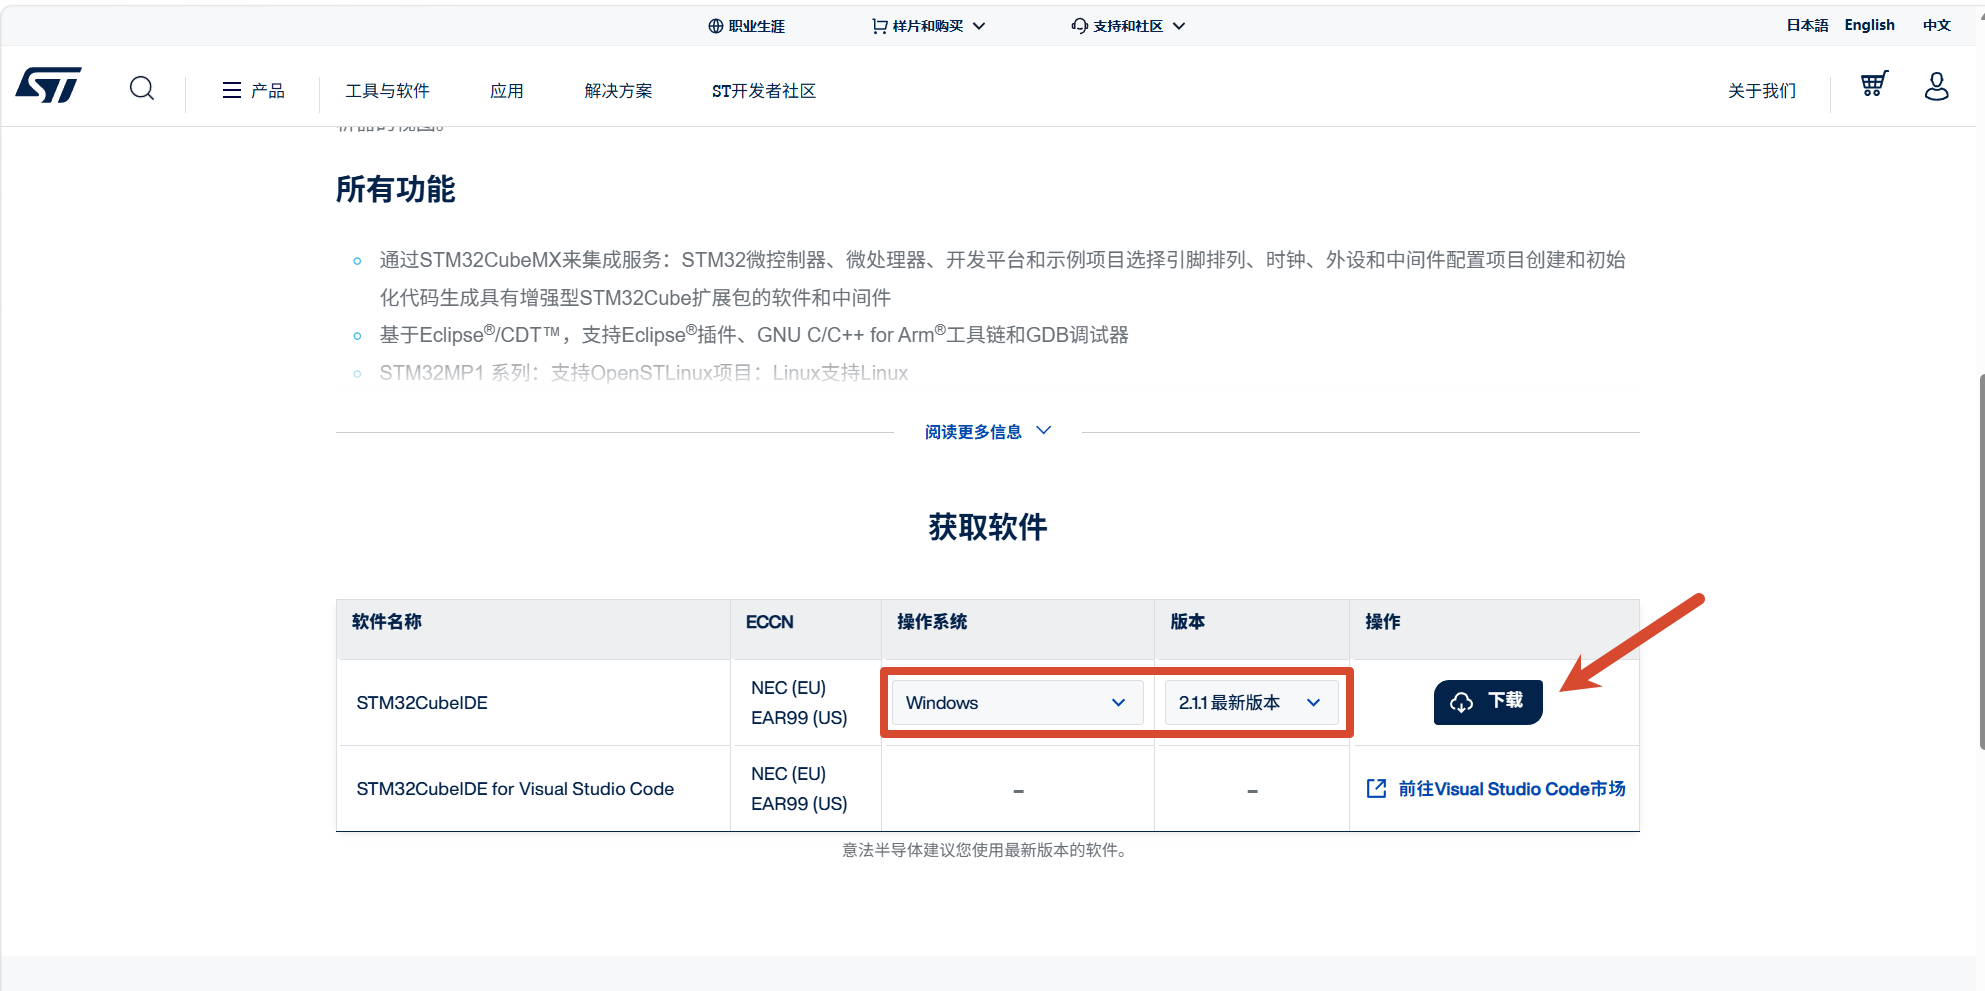Switch language to 日本語
Screen dimensions: 1985x991
point(1807,25)
